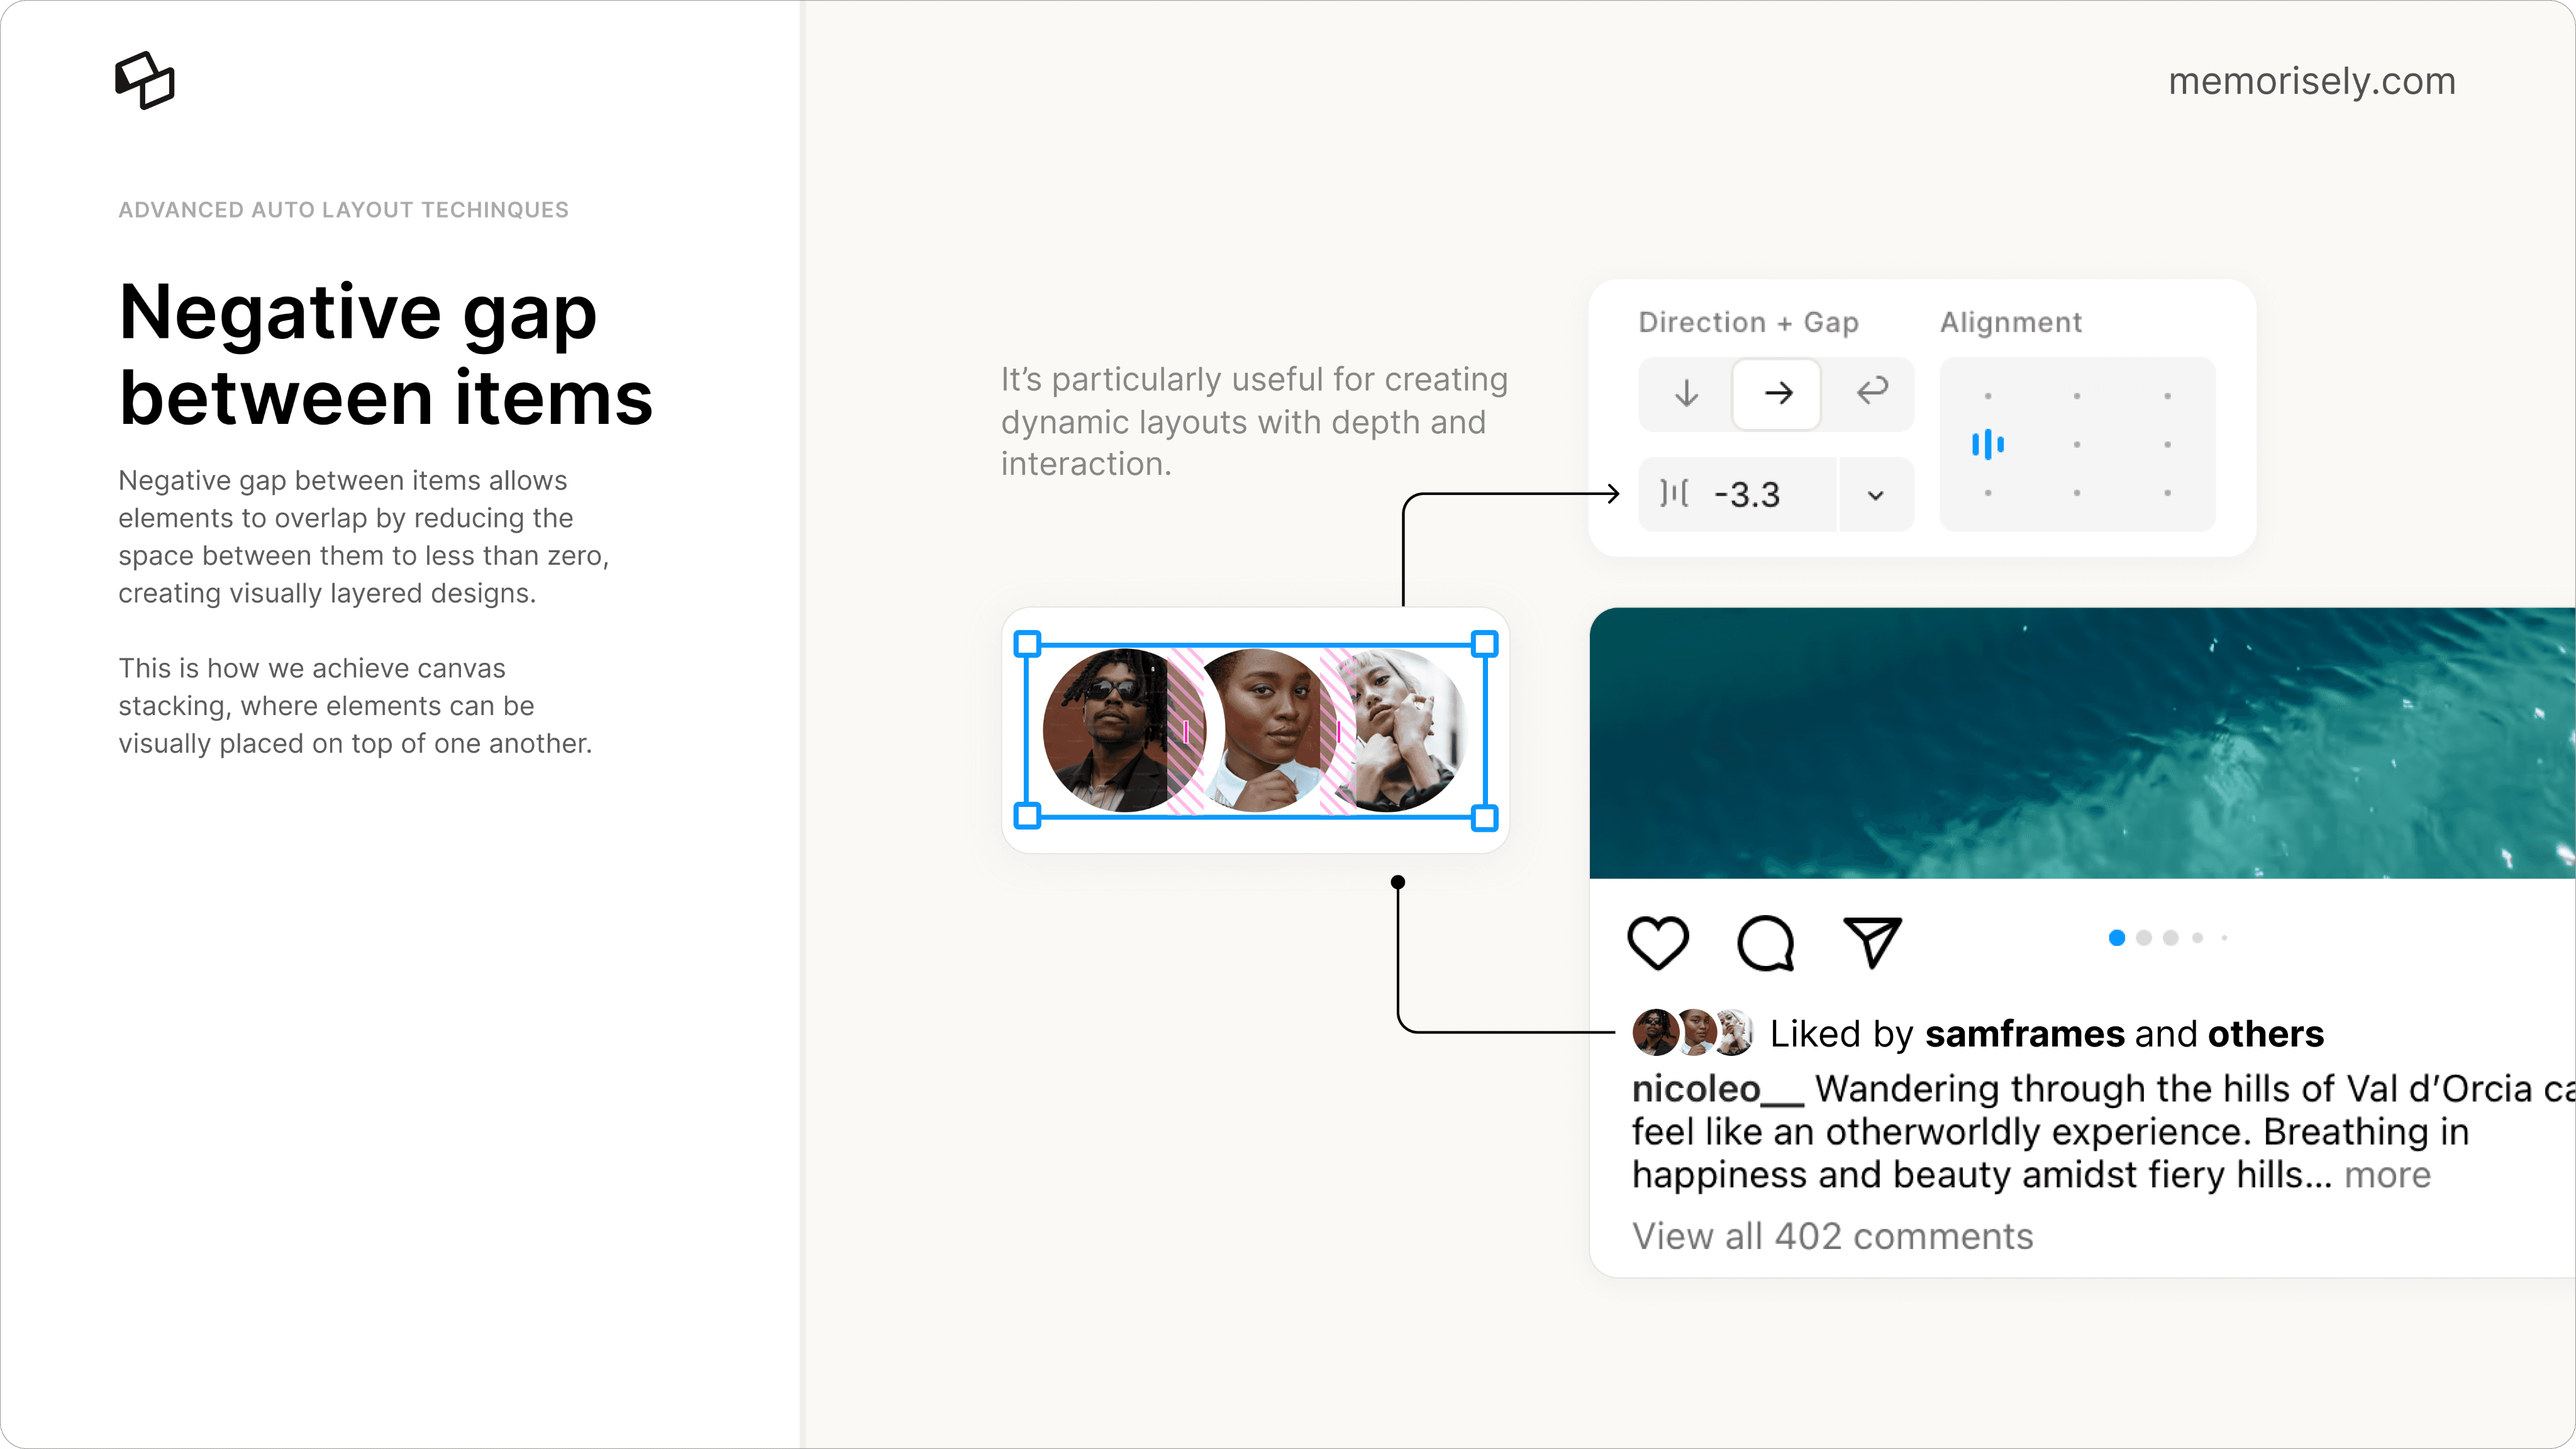The height and width of the screenshot is (1449, 2576).
Task: Like the post with the heart icon
Action: coord(1658,942)
